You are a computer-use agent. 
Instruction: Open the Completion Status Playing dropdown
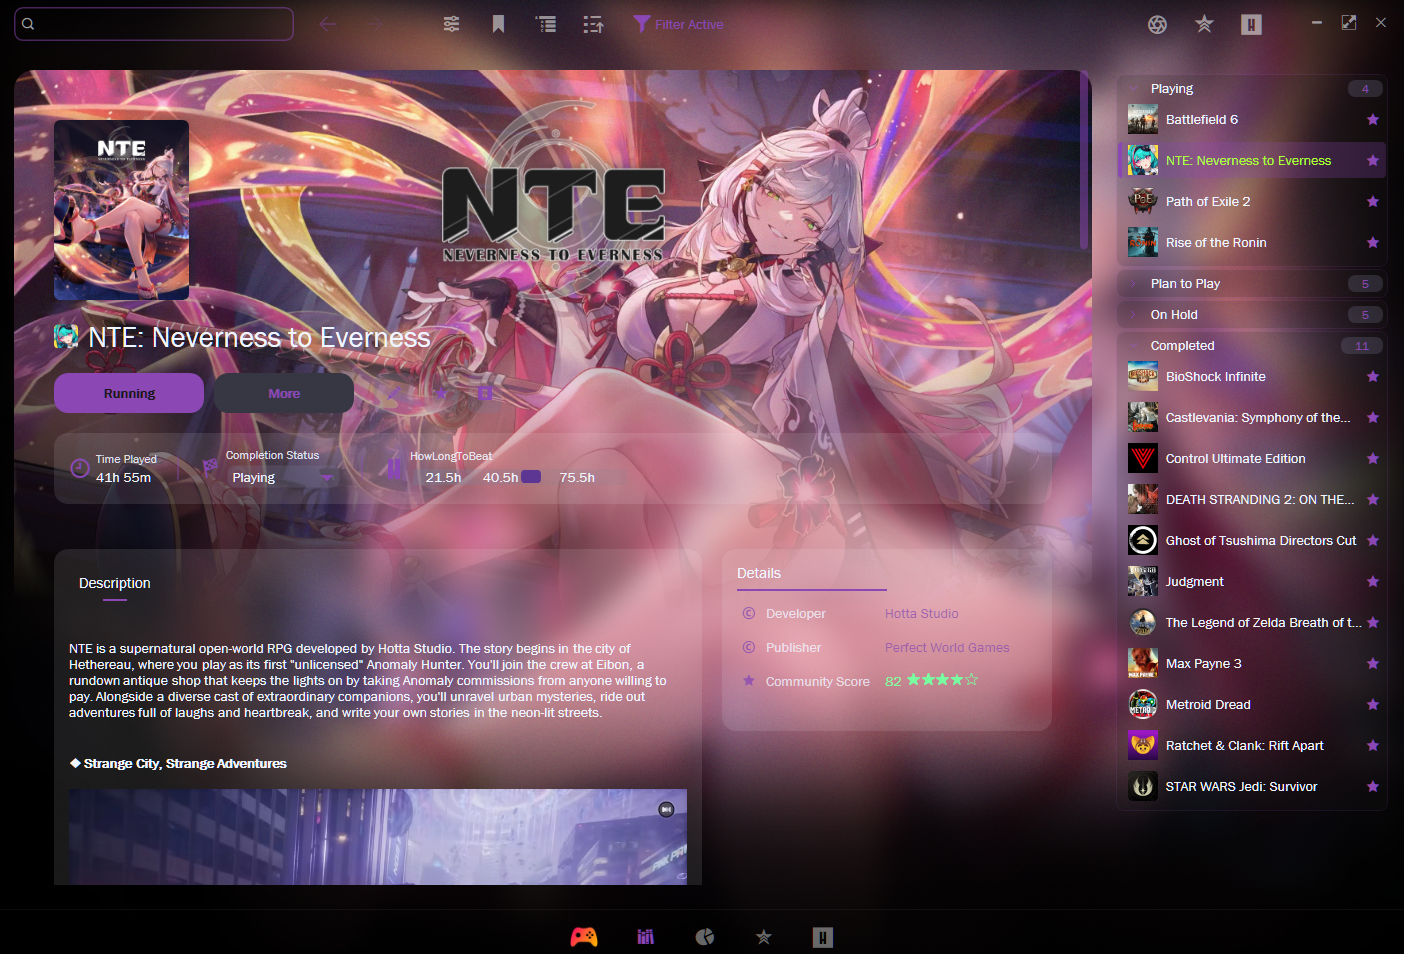283,478
